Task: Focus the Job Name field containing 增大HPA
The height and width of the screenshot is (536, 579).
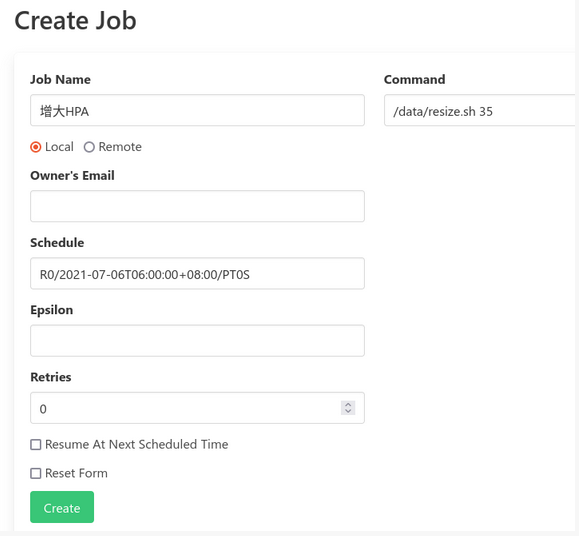Action: [x=197, y=110]
